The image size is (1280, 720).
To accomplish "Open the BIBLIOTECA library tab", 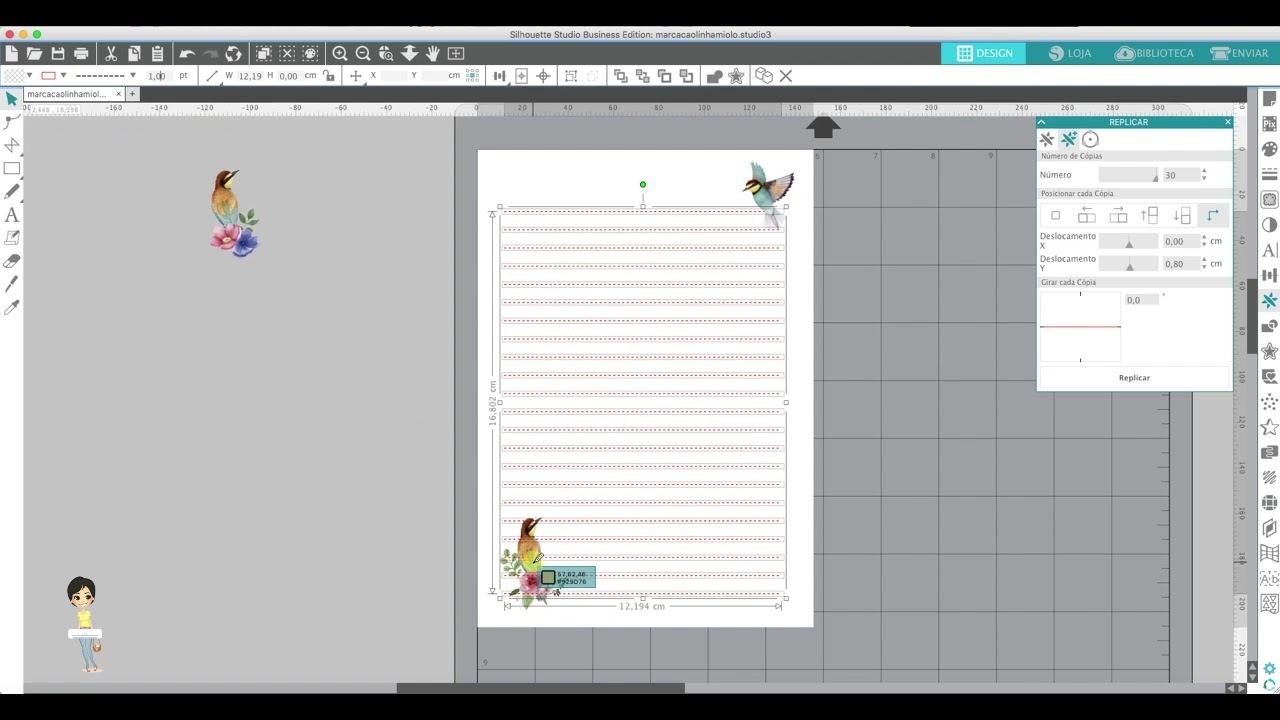I will point(1154,53).
